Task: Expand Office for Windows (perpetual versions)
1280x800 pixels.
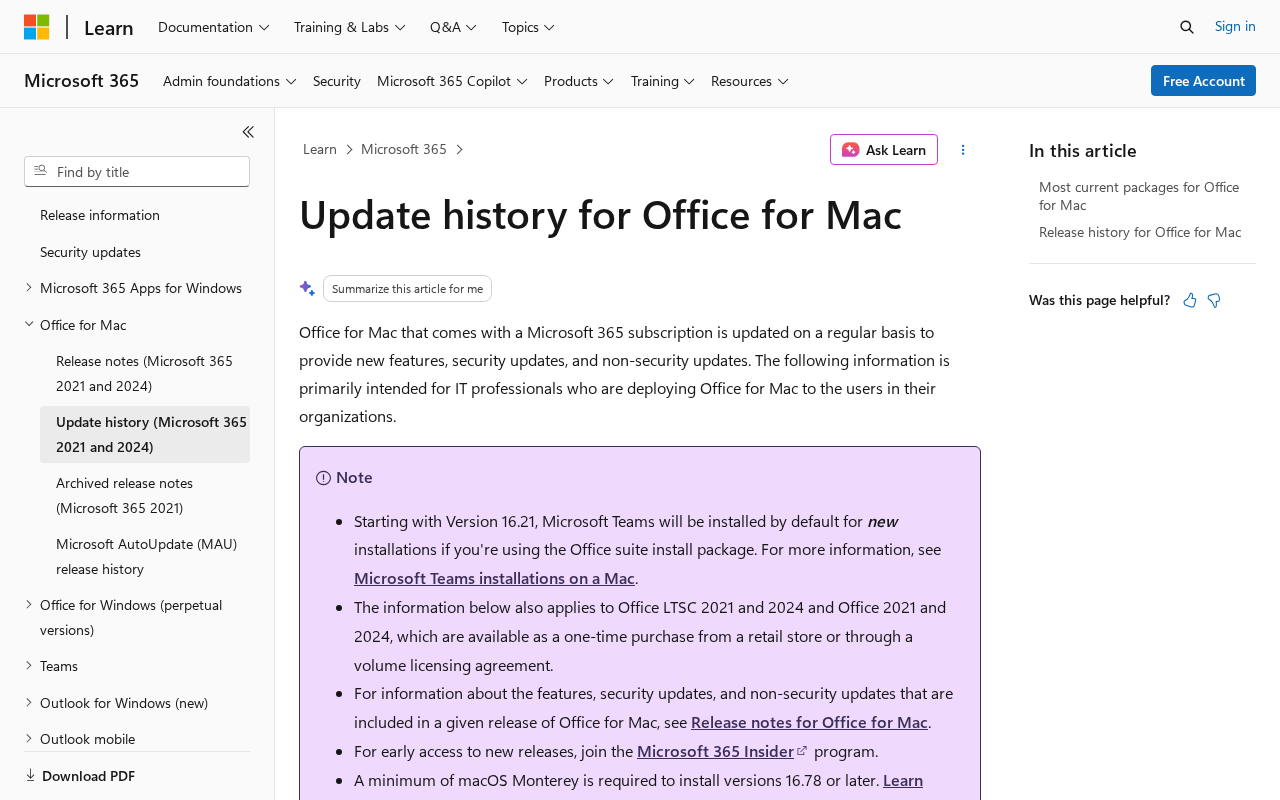Action: point(29,605)
